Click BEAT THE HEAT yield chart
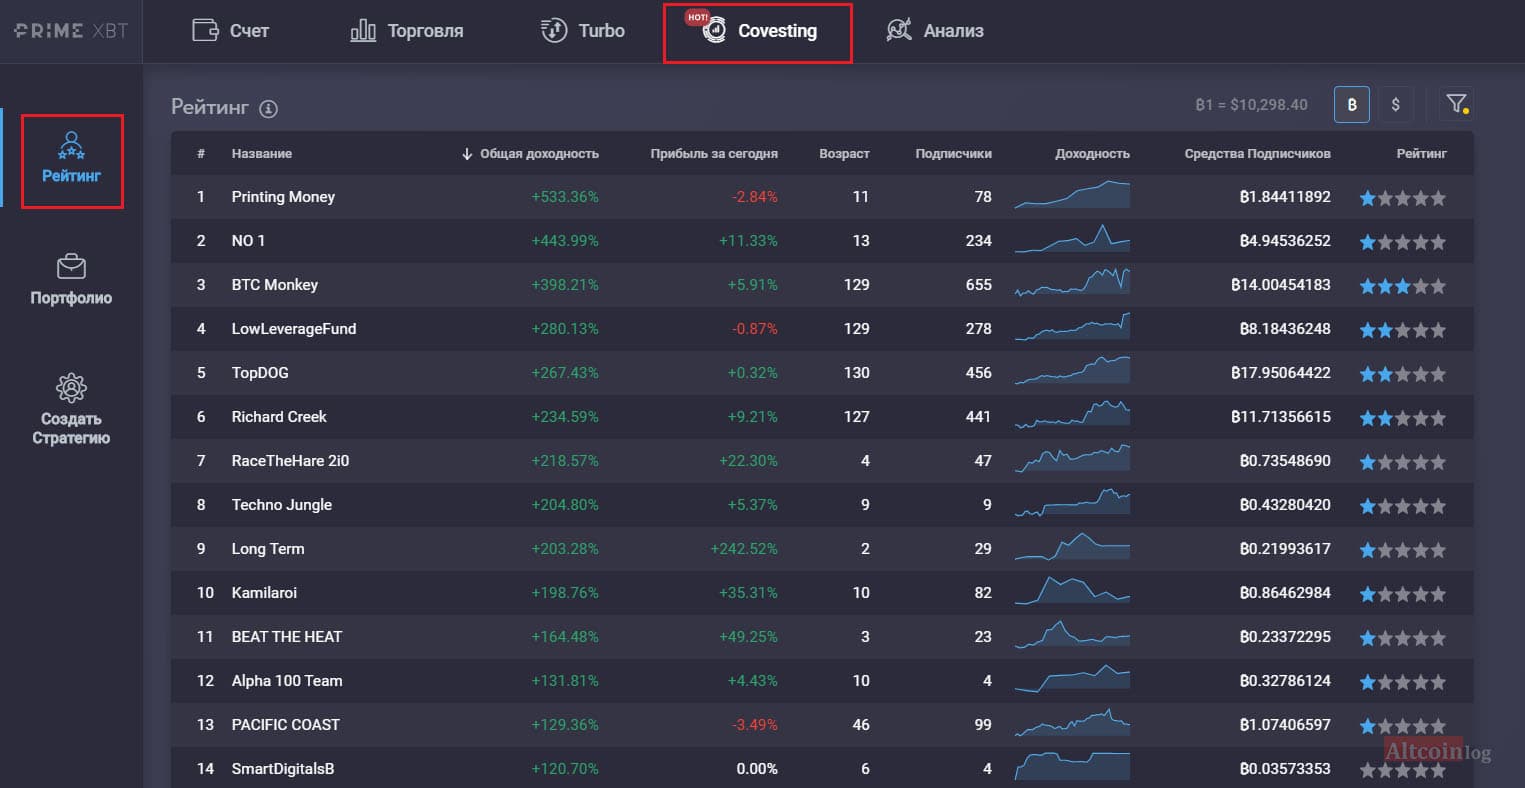Screen dimensions: 1525x788 1072,634
